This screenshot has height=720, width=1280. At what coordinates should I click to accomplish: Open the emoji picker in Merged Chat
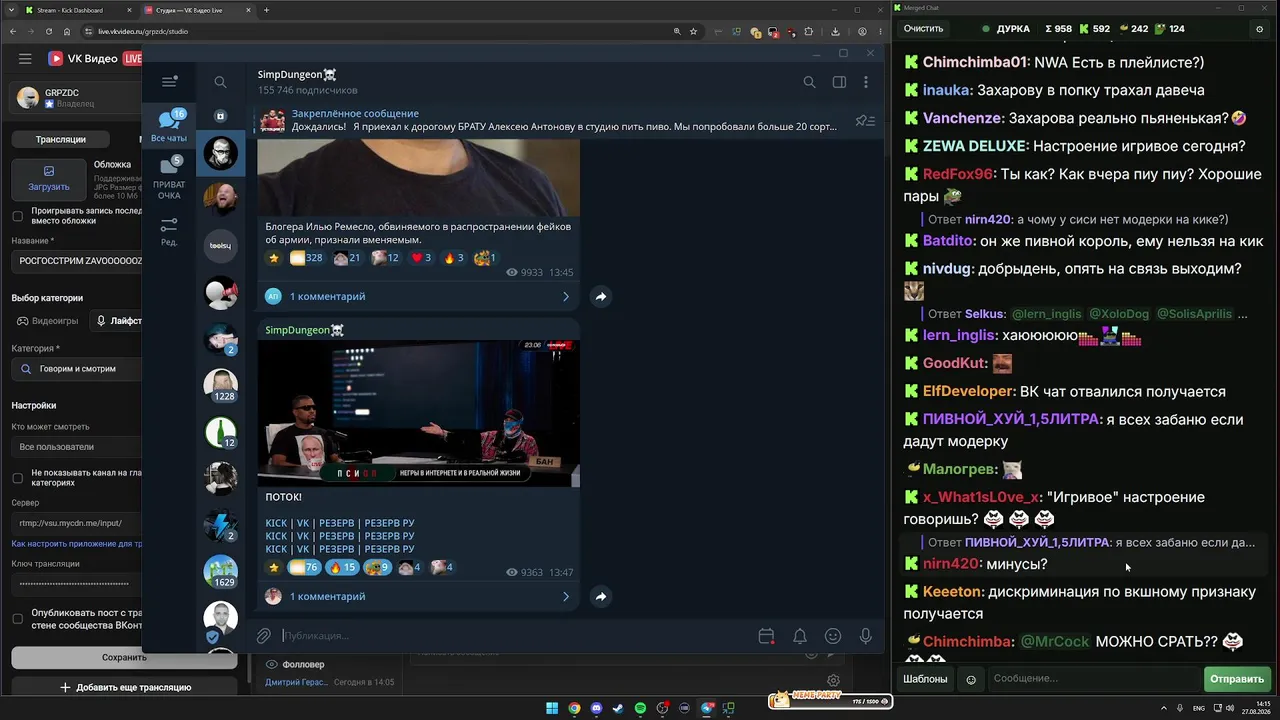pos(970,679)
